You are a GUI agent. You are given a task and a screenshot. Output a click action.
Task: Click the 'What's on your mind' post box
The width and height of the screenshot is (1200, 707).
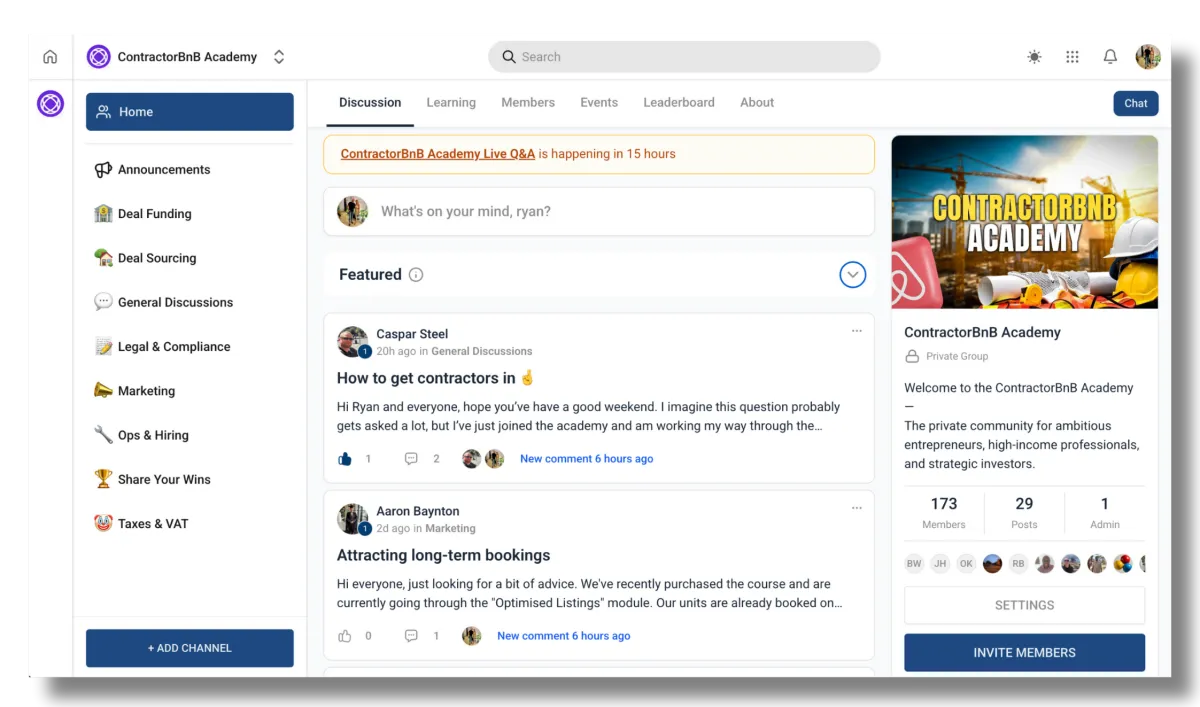click(599, 212)
